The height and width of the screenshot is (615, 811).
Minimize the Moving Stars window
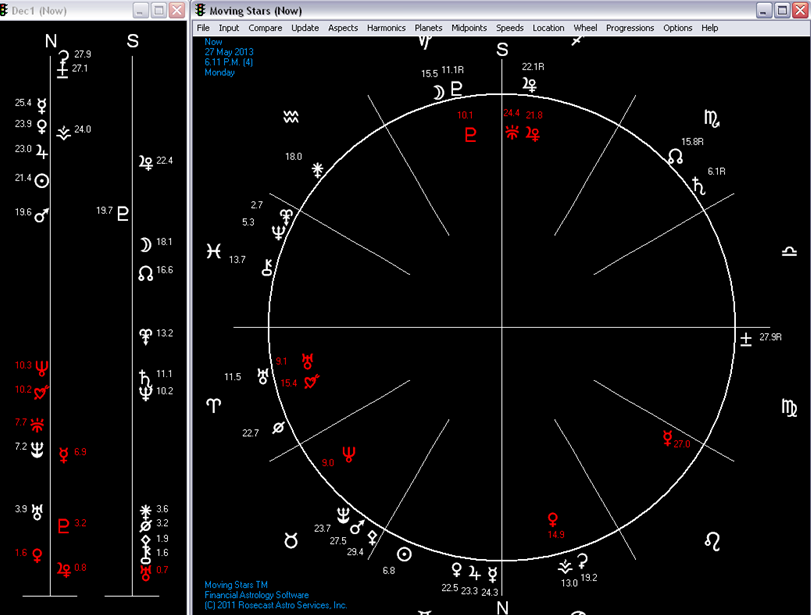click(x=764, y=10)
